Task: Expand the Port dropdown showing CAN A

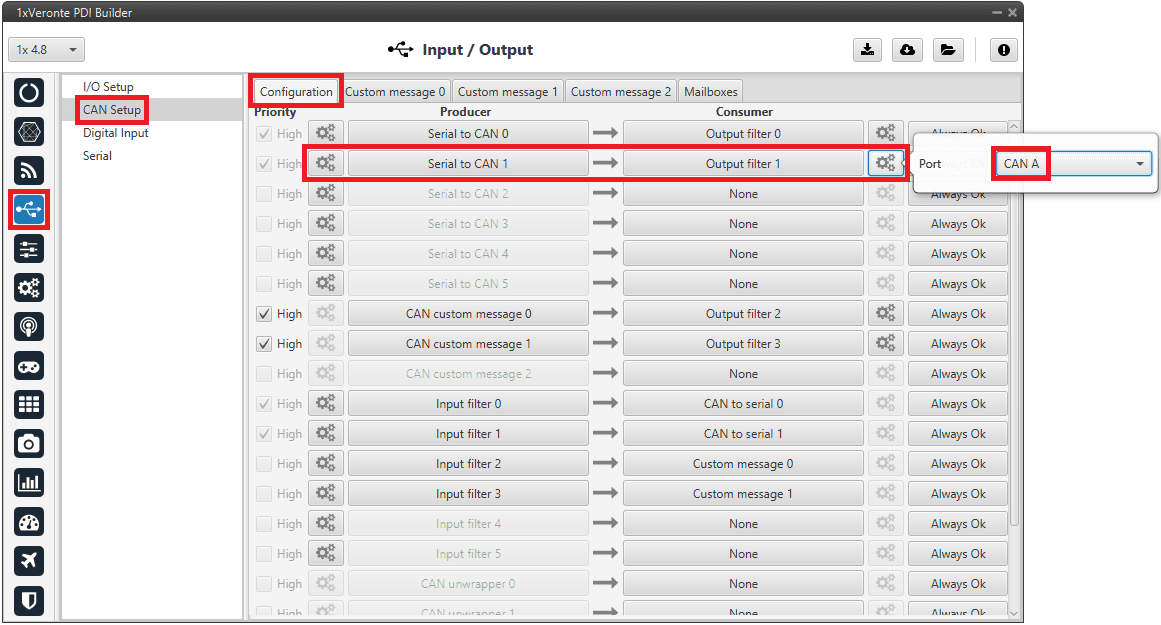Action: (1073, 164)
